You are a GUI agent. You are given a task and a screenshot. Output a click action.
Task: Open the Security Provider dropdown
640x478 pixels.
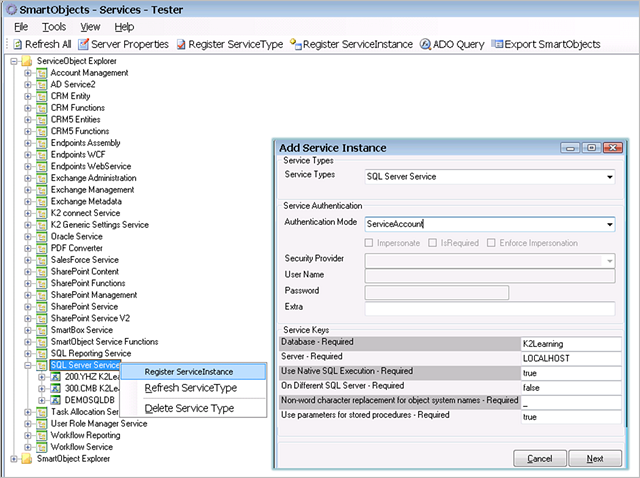point(609,261)
